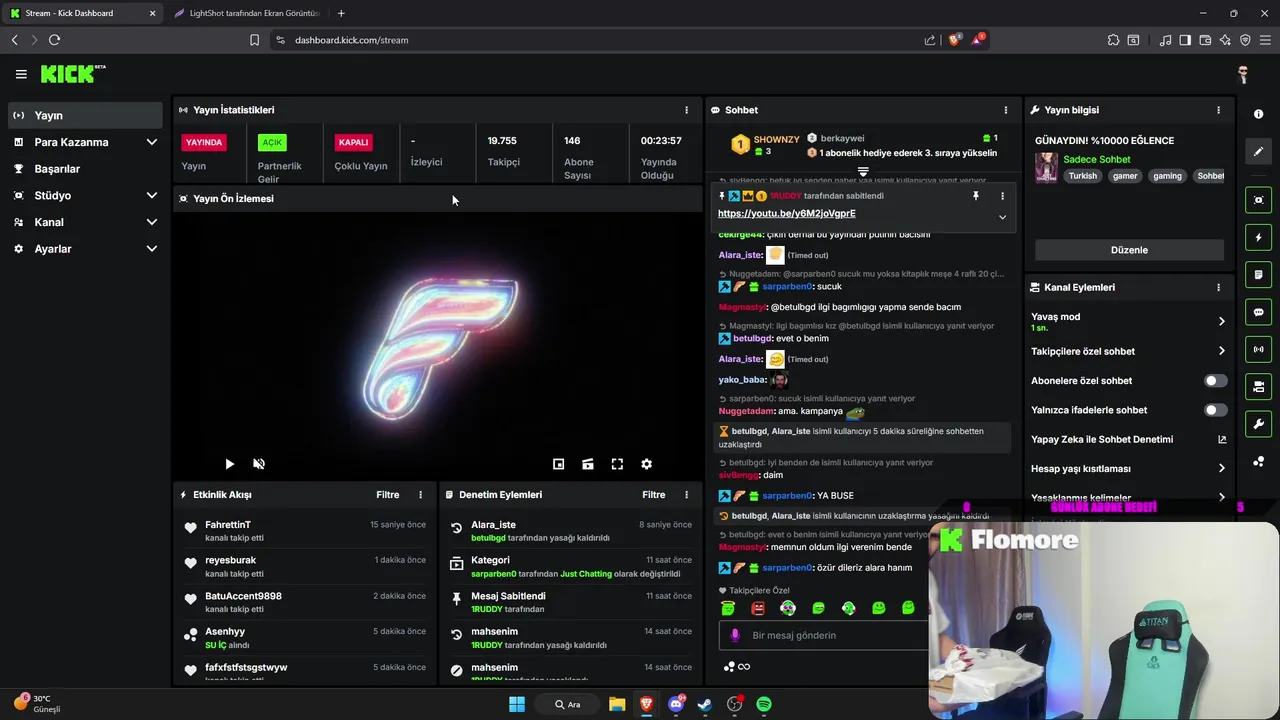
Task: Toggle the lightning activity widget icon
Action: point(1258,238)
